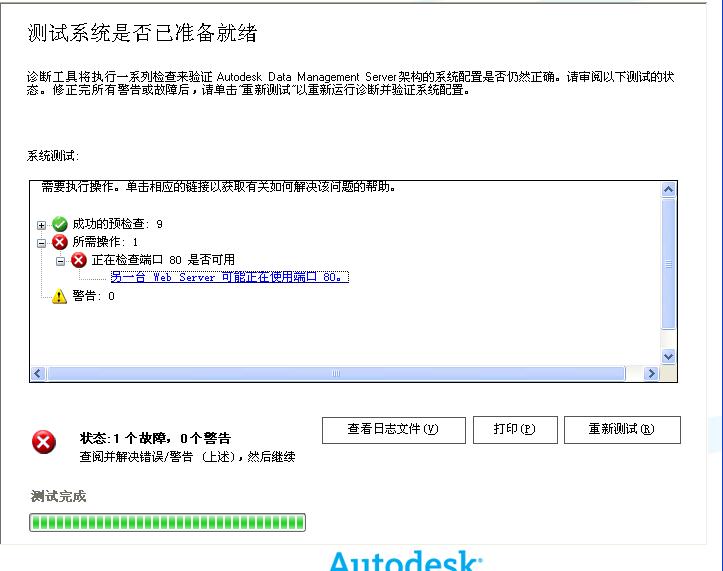This screenshot has width=723, height=571.
Task: Click the vertical scrollbar thumb
Action: [669, 264]
